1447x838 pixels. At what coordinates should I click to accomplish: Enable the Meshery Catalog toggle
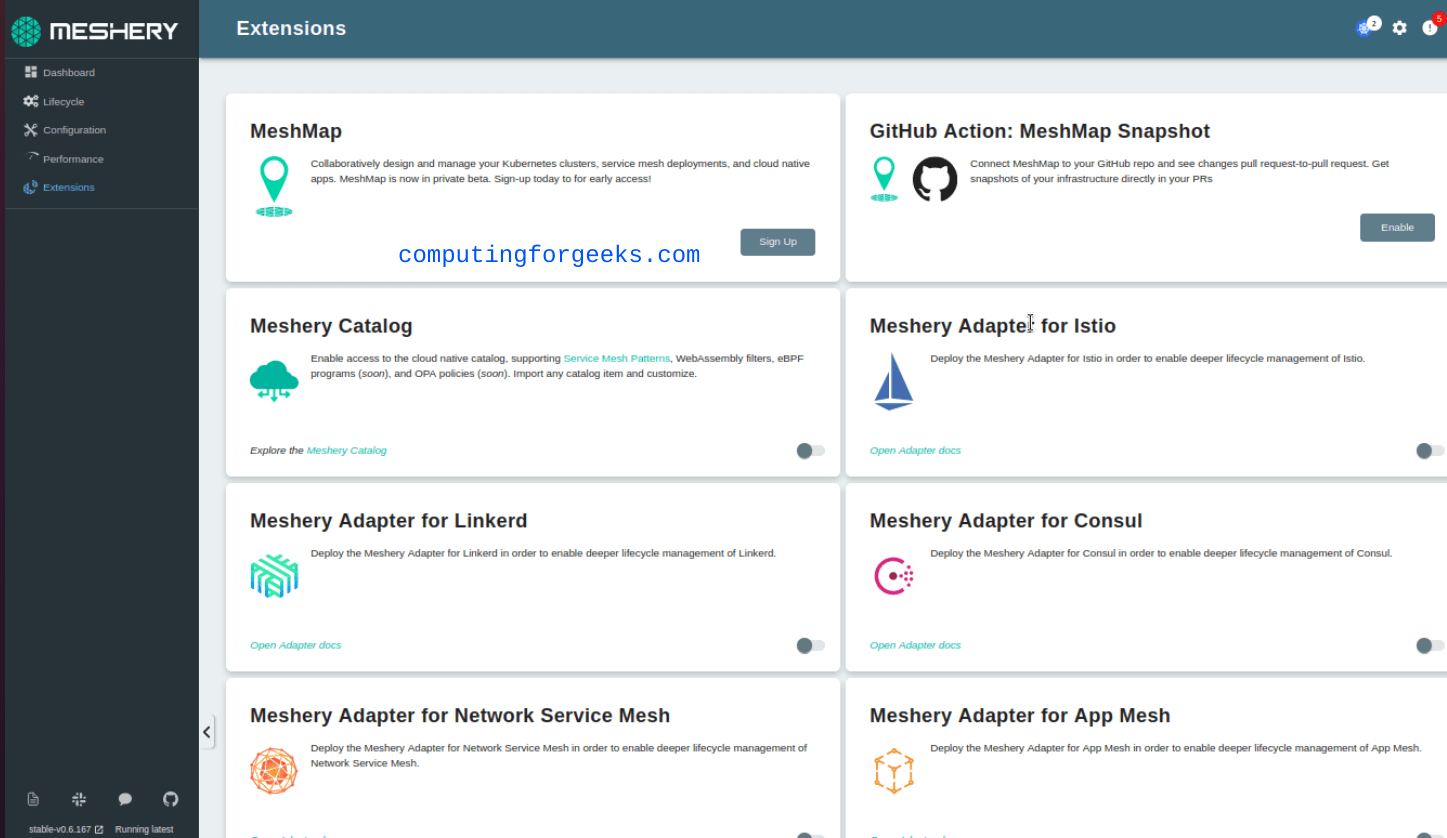tap(810, 450)
